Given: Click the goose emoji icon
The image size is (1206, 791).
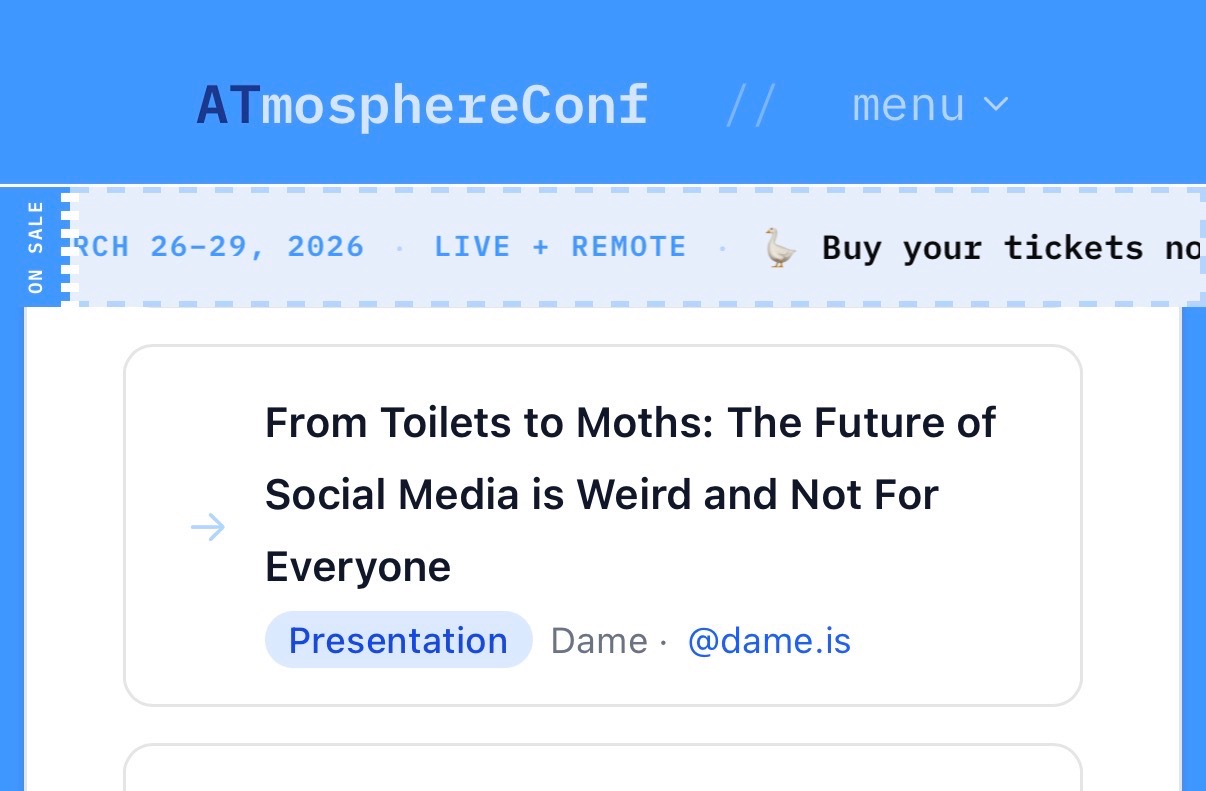Looking at the screenshot, I should click(x=780, y=247).
